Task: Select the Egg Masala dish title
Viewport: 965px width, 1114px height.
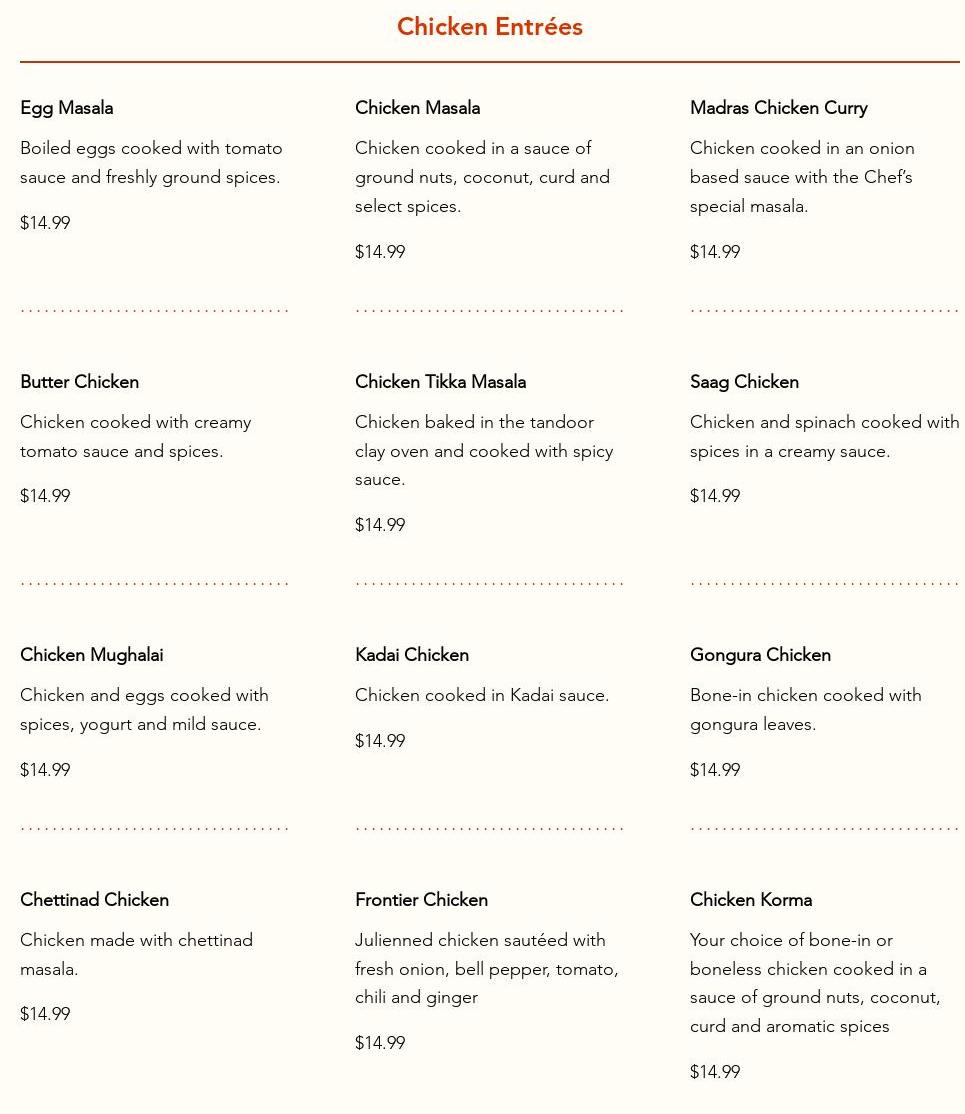Action: coord(66,108)
